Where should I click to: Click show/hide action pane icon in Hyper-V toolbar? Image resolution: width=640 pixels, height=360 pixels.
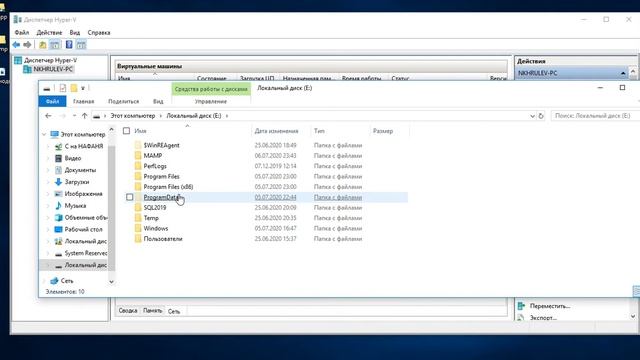tap(81, 44)
